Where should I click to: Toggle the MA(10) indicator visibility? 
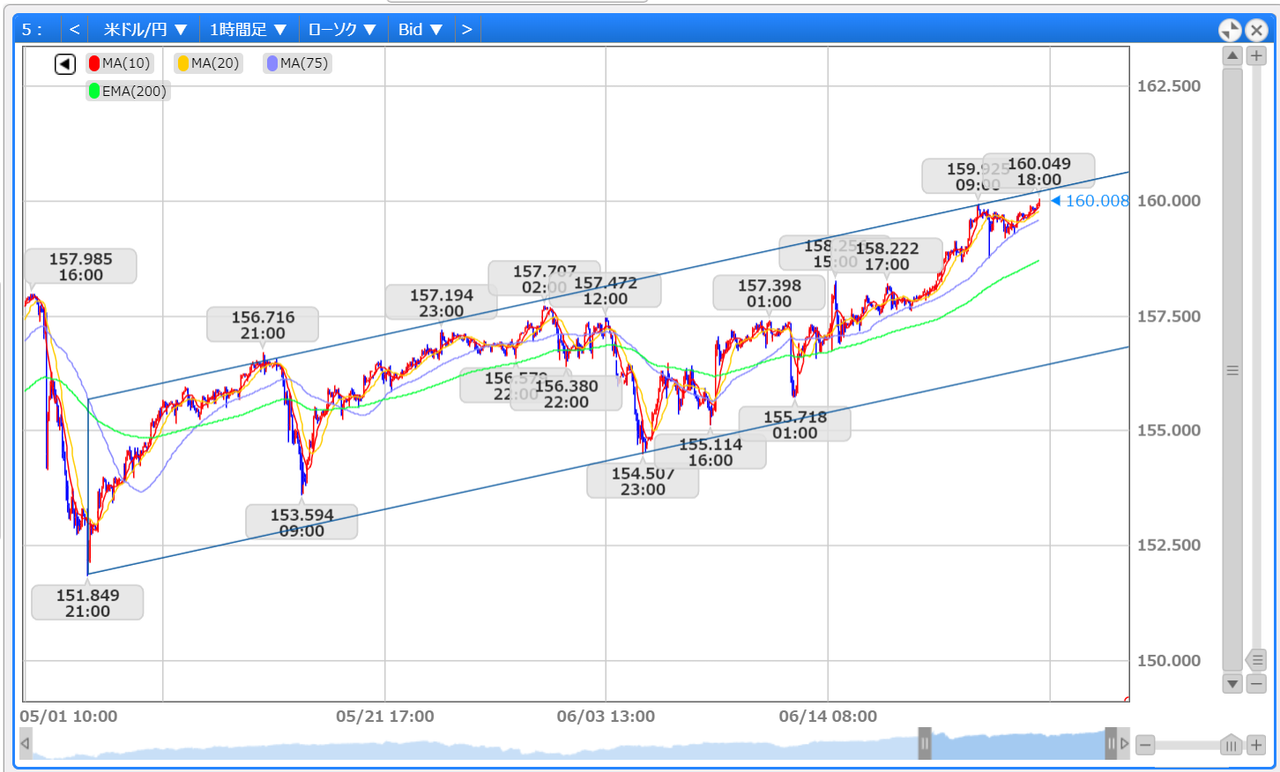[x=120, y=63]
